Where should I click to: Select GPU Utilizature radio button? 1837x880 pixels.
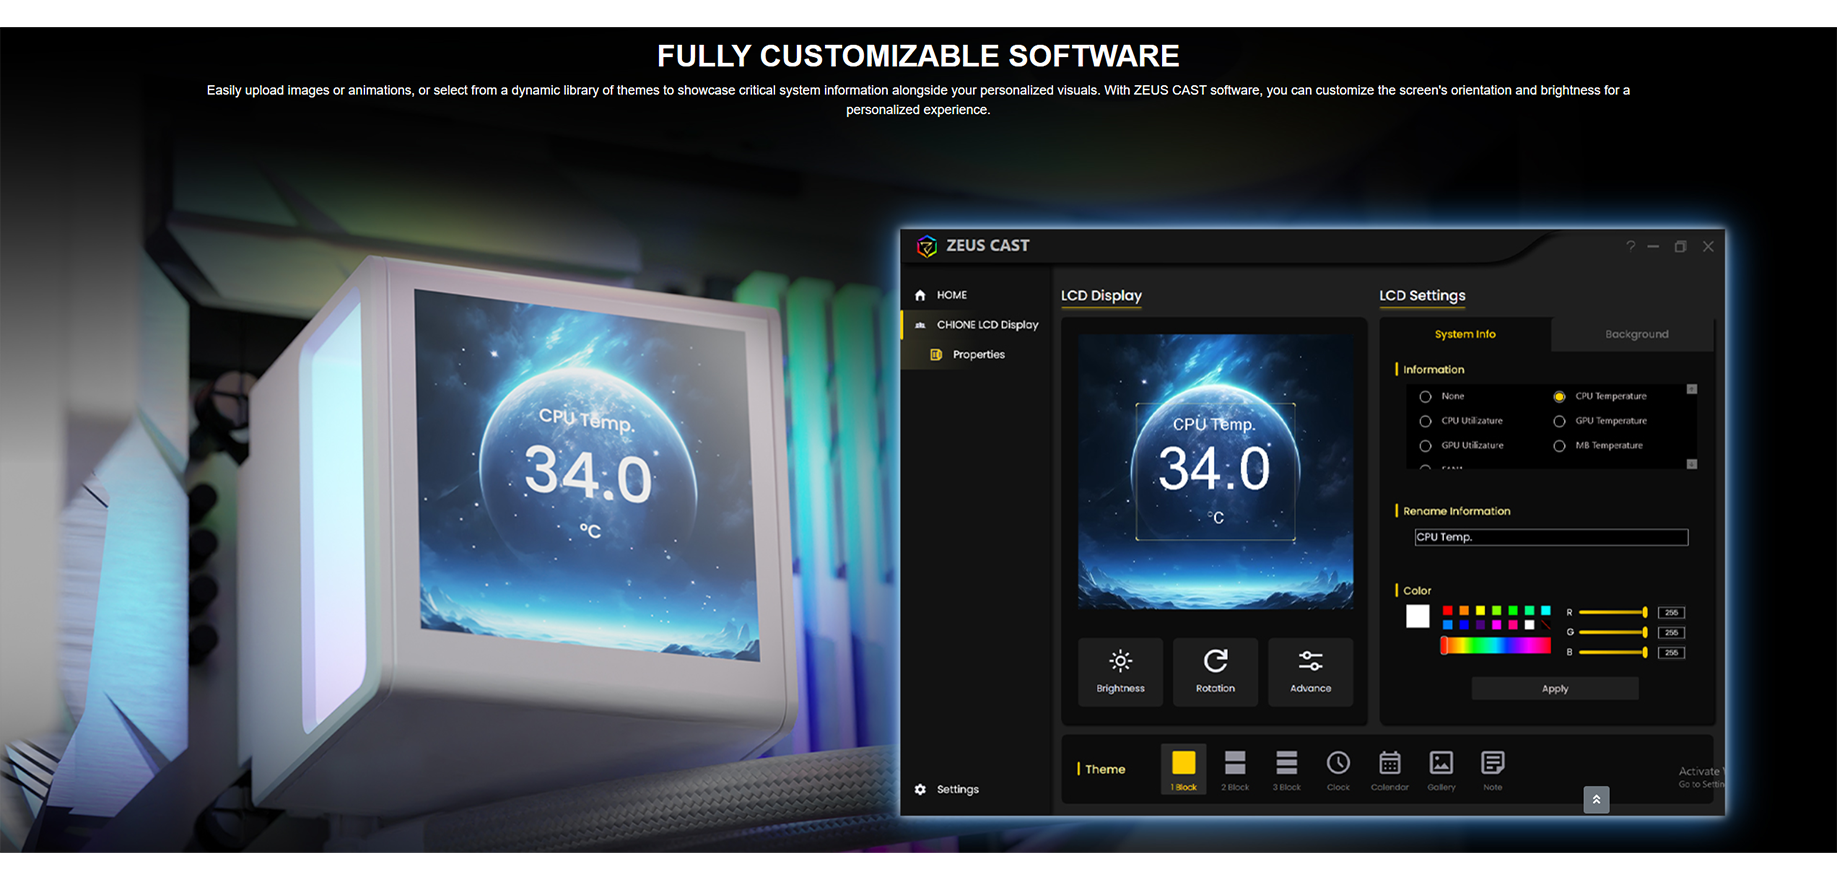pos(1426,446)
